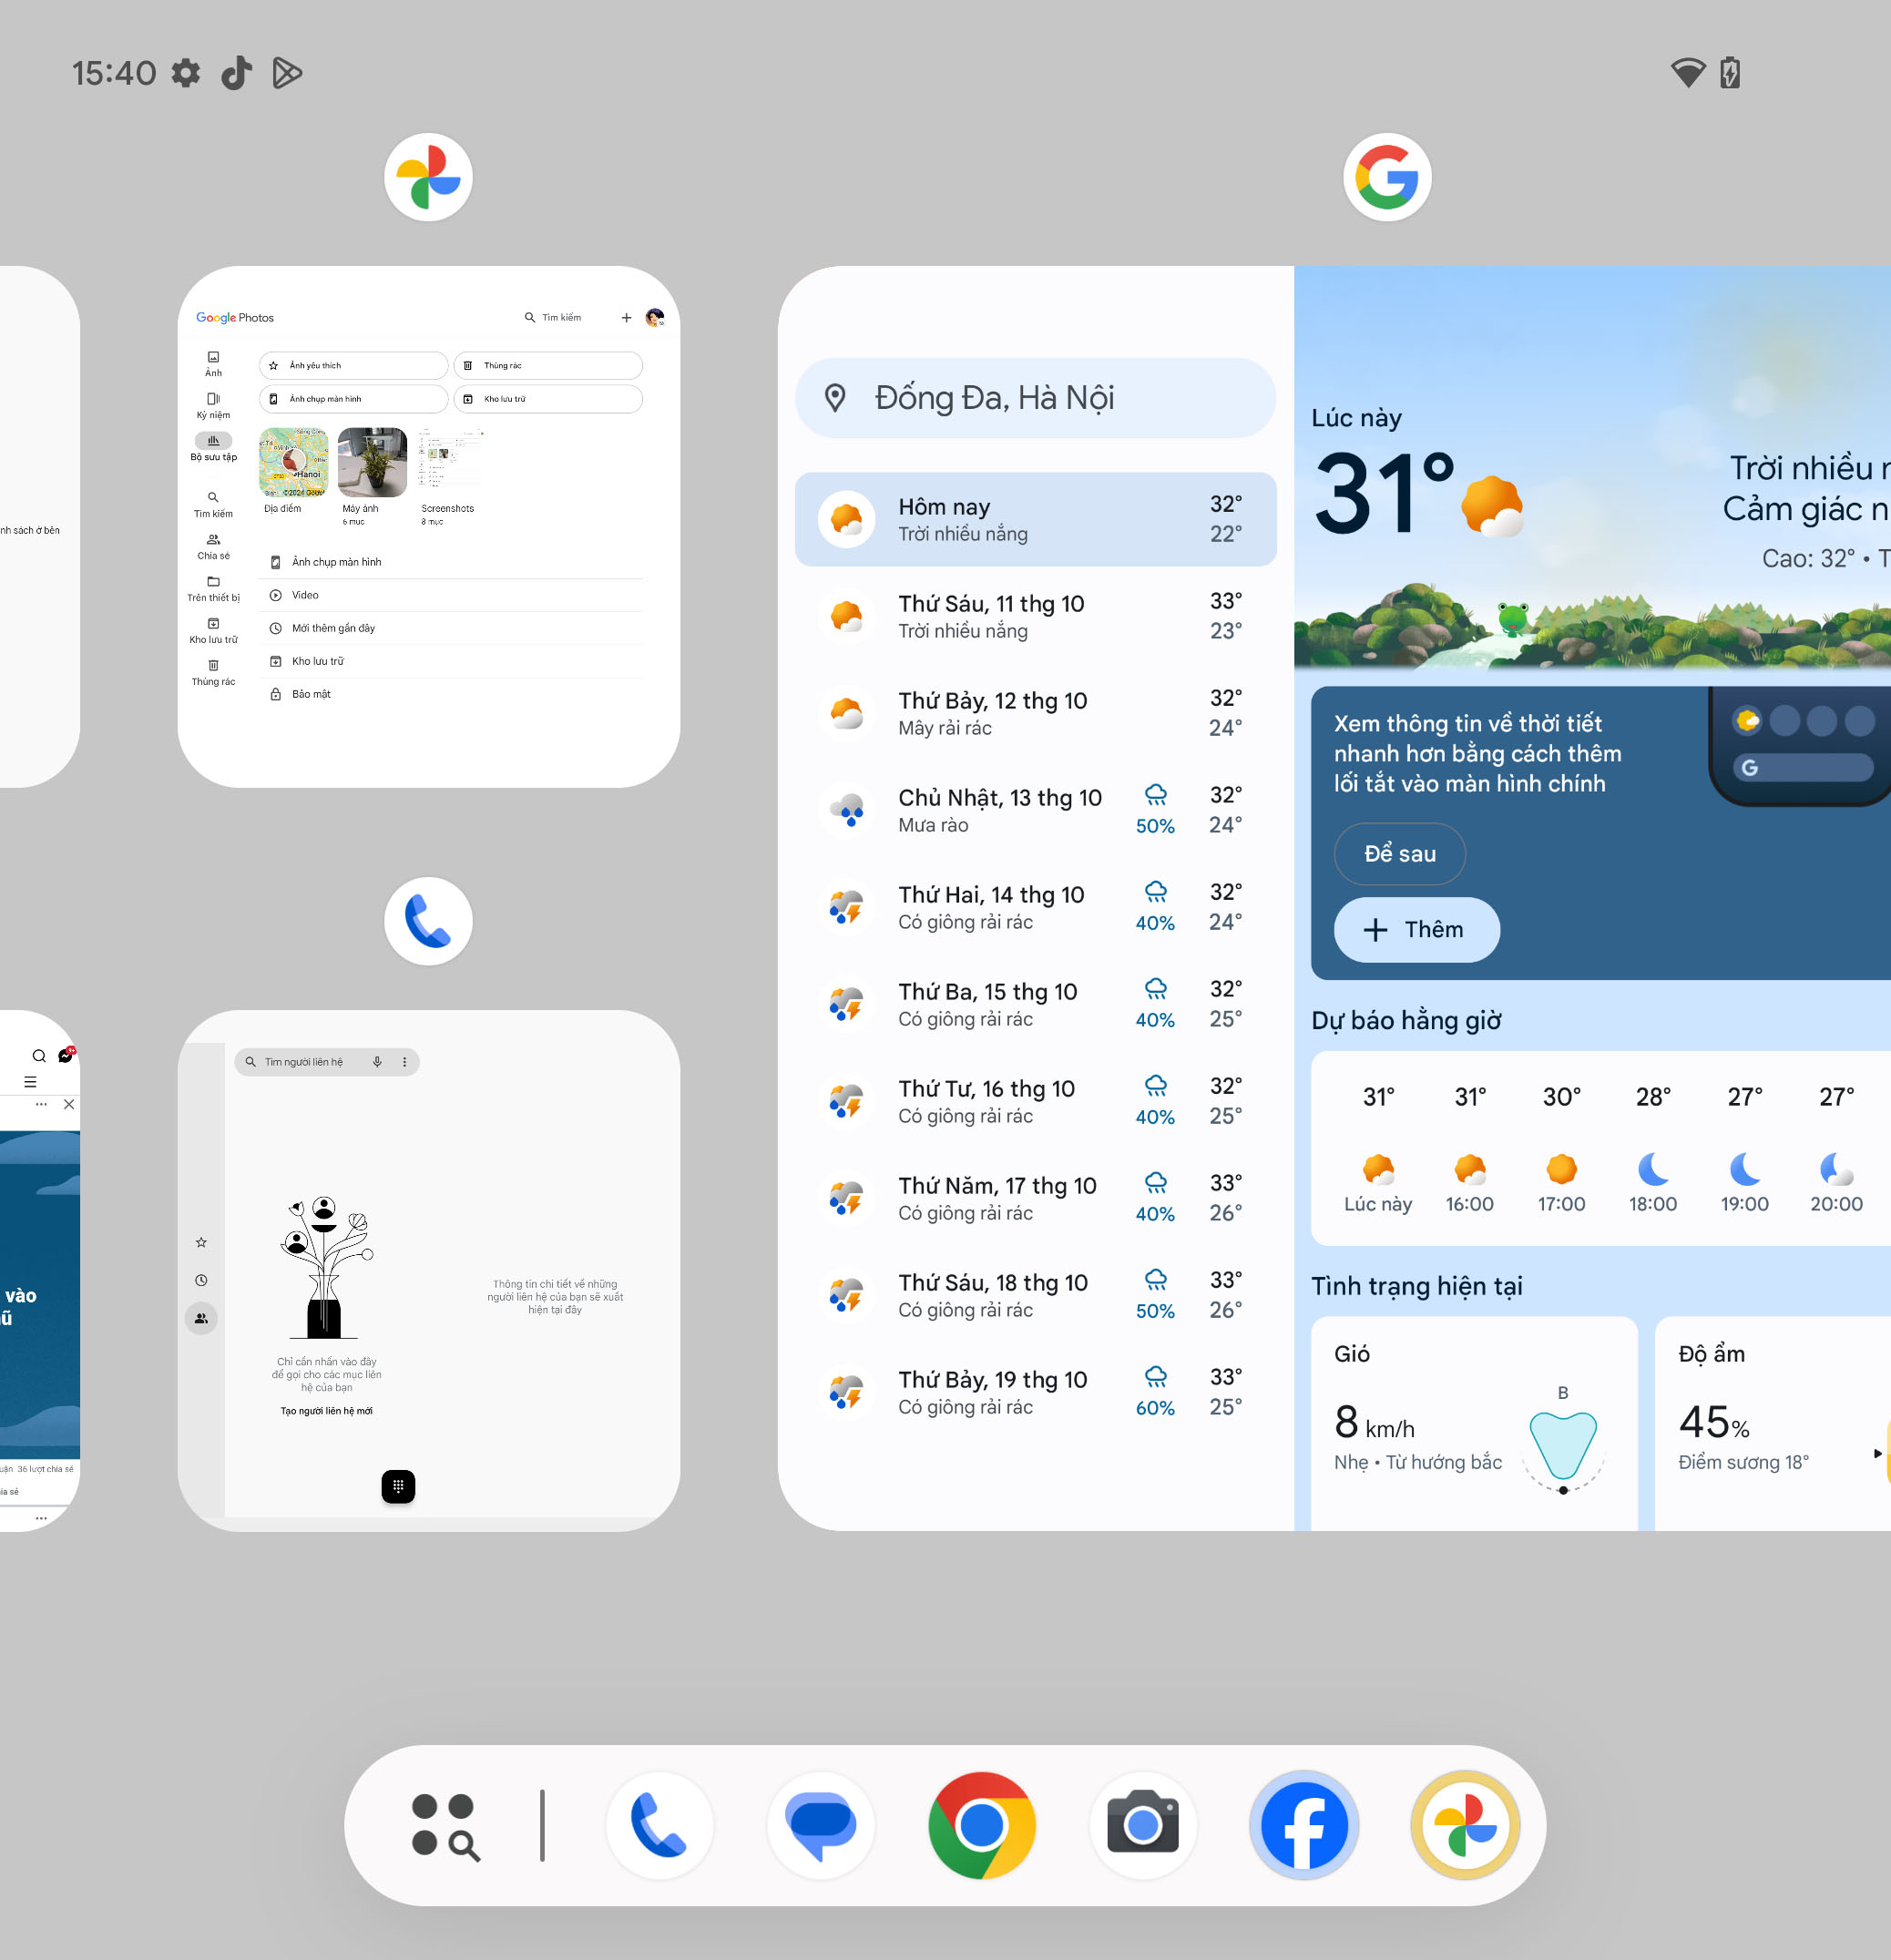The height and width of the screenshot is (1960, 1891).
Task: Tap the recents clock in the Phone sidebar
Action: point(201,1280)
